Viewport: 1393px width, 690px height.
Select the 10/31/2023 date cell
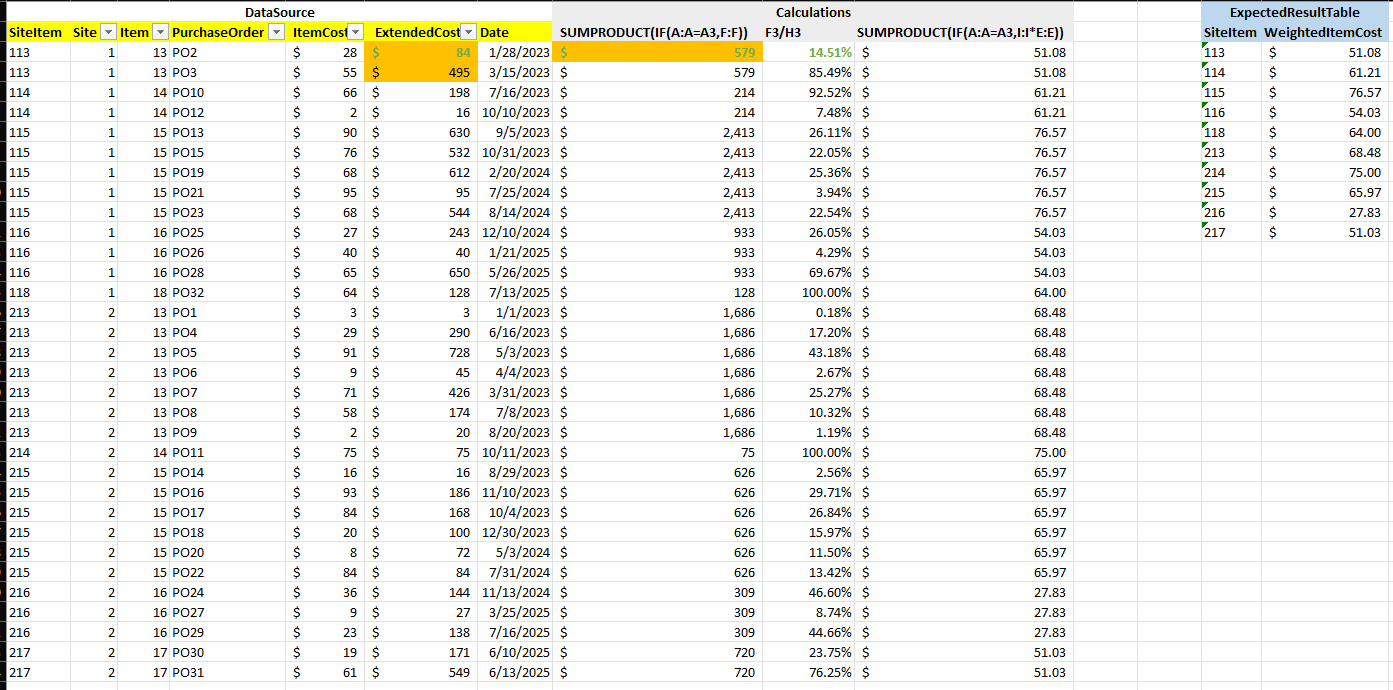pyautogui.click(x=515, y=152)
